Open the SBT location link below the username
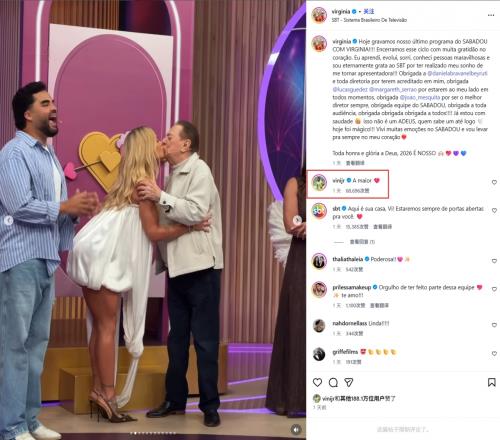 point(369,20)
